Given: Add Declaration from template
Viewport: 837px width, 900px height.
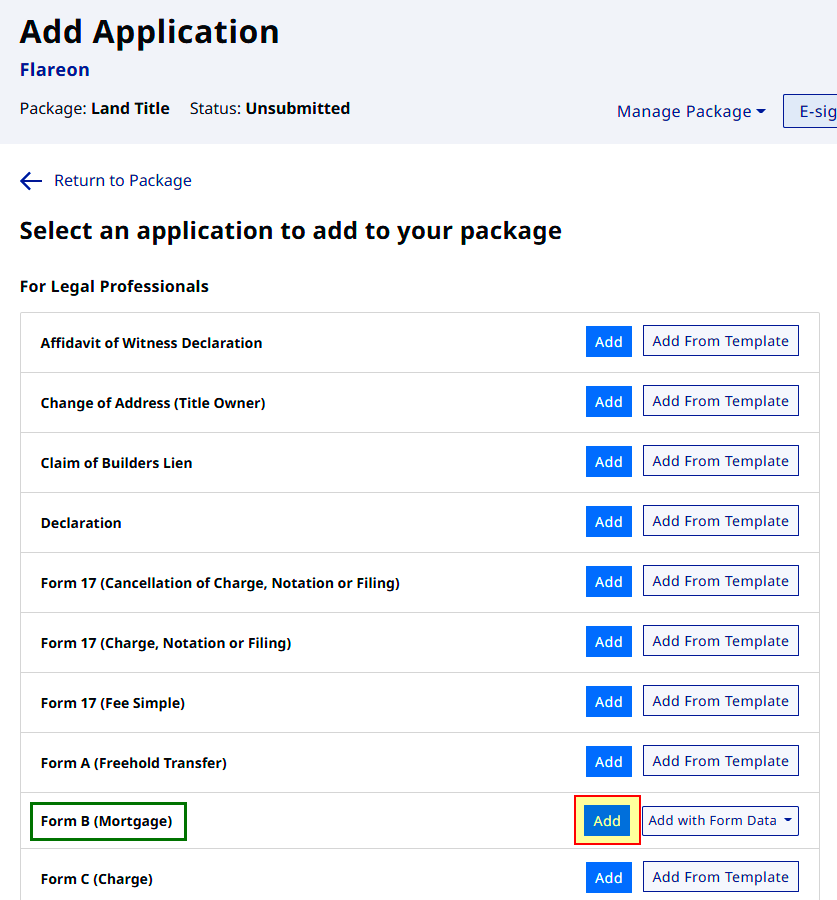Looking at the screenshot, I should click(720, 521).
